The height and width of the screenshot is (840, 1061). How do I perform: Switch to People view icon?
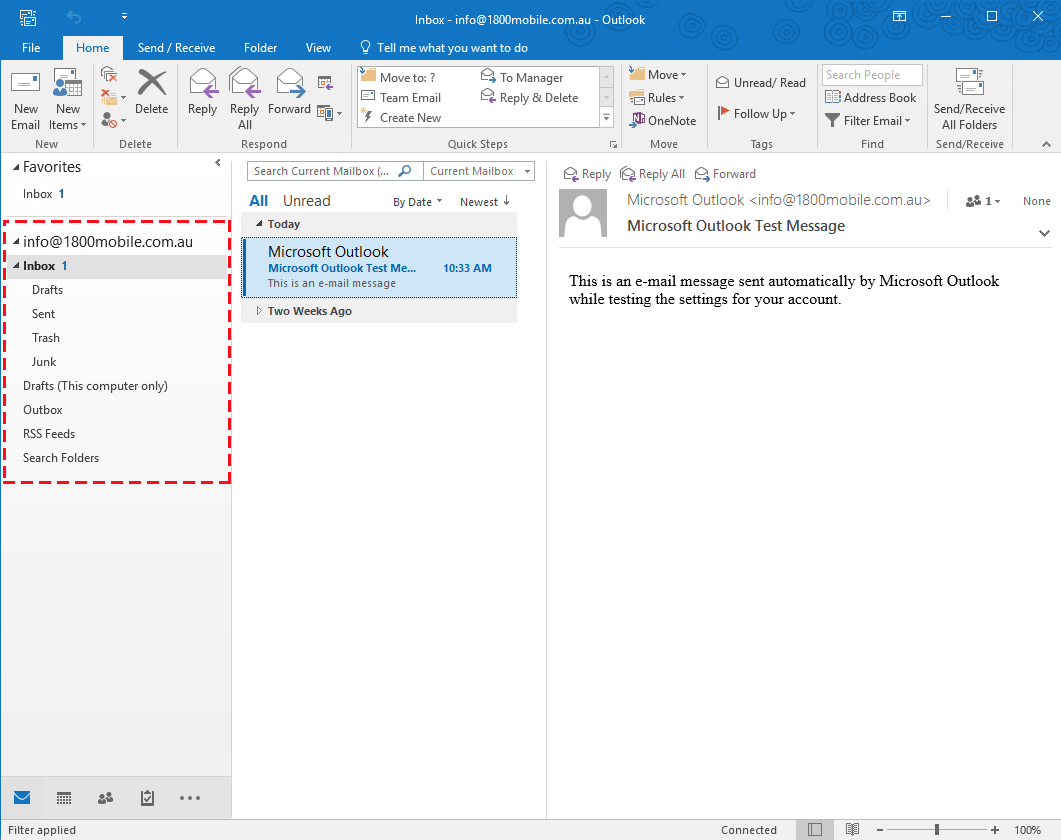tap(106, 798)
